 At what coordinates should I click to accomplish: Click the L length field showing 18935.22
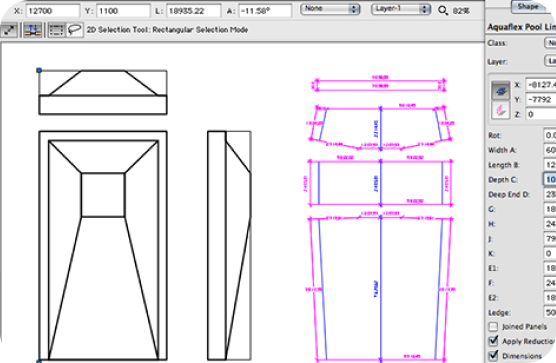(x=194, y=11)
